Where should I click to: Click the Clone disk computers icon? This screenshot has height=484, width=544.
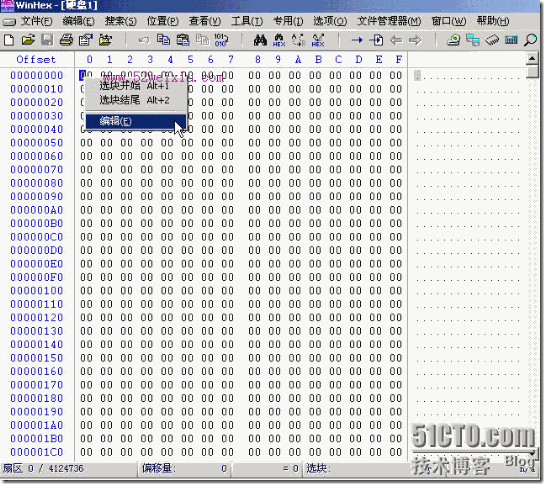473,40
